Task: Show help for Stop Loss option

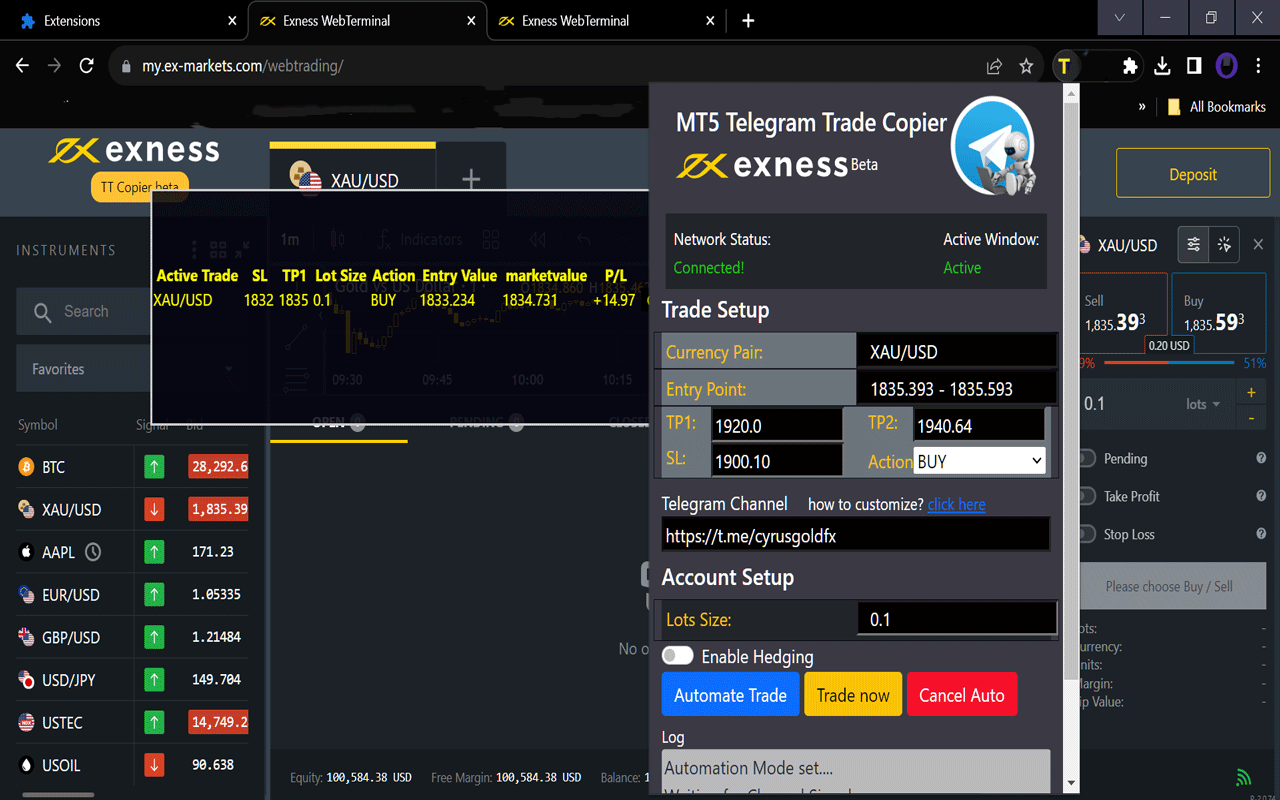Action: [x=1261, y=534]
